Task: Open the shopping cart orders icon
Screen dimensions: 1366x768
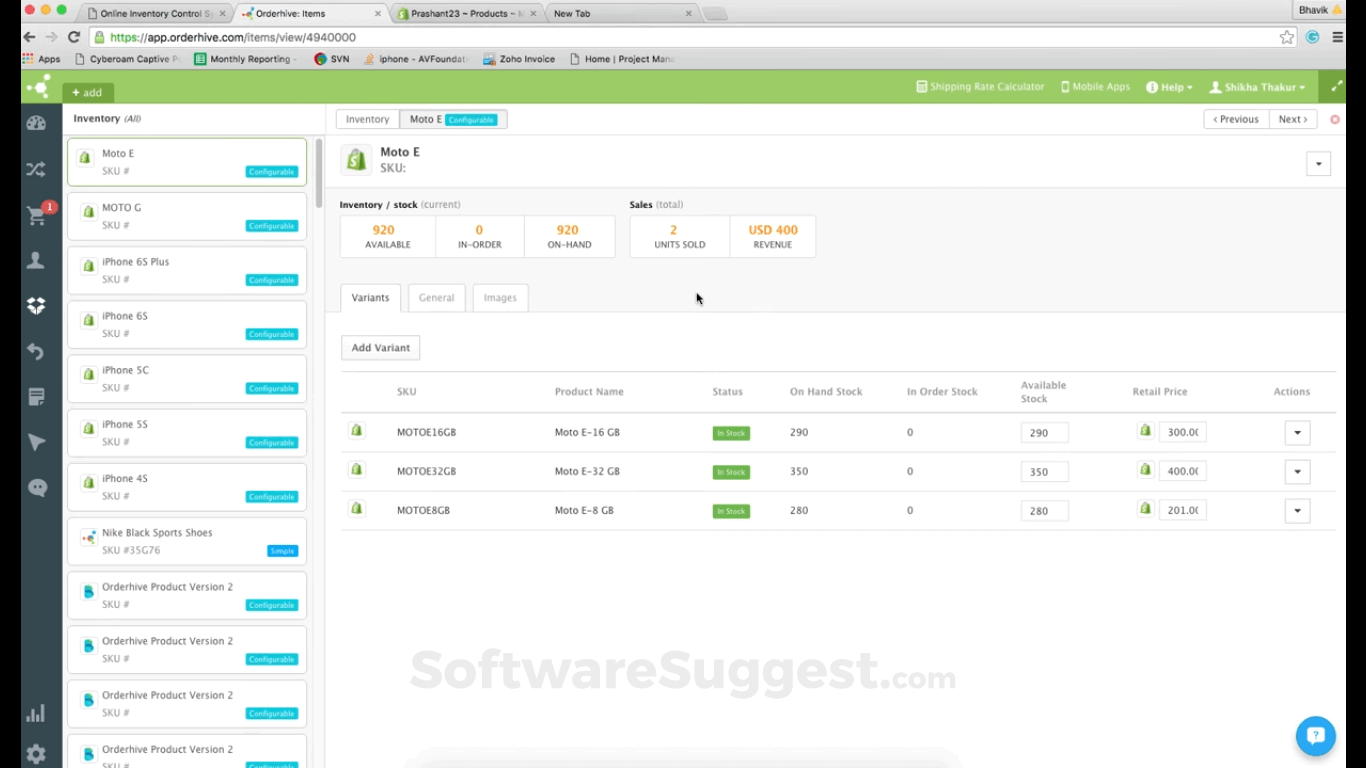Action: point(36,216)
